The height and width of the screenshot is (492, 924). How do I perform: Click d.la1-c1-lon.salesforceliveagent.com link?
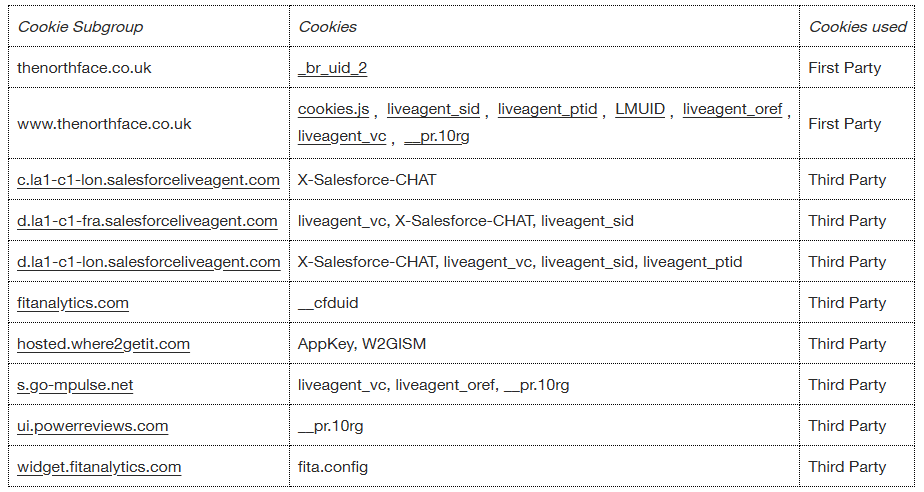click(x=148, y=262)
